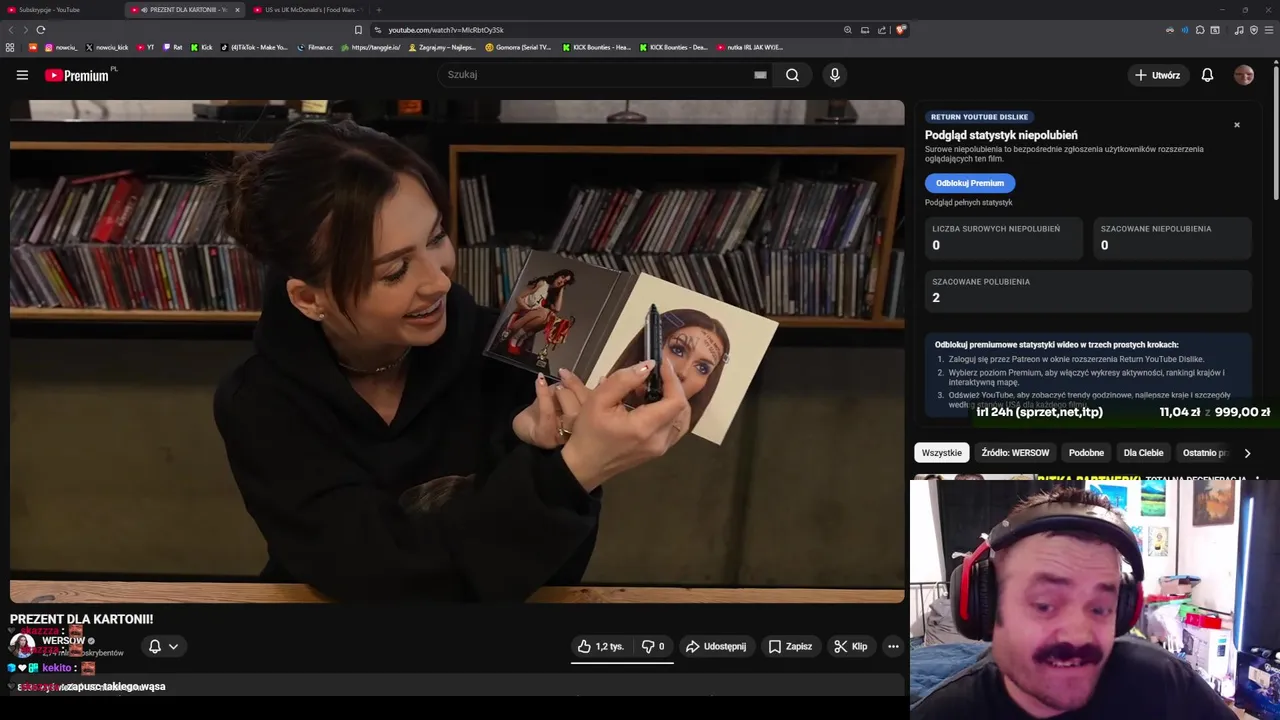Viewport: 1280px width, 720px height.
Task: Open browser main hamburger menu
Action: coord(1269,30)
